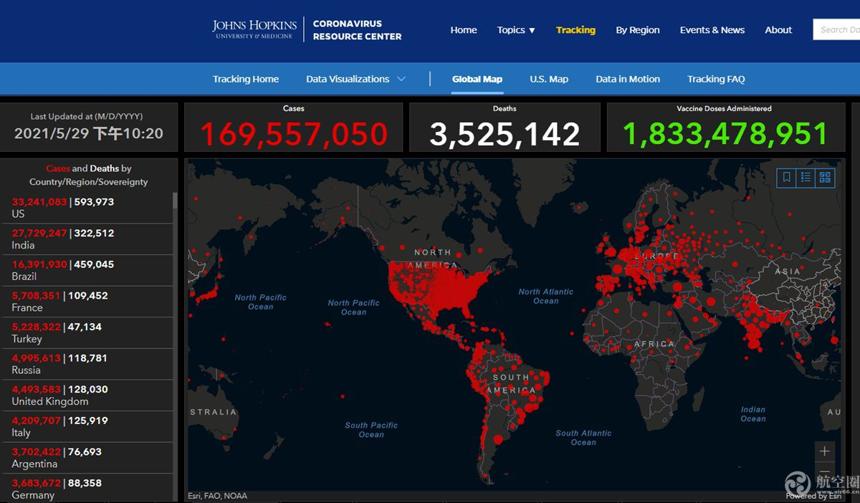Screen dimensions: 860x503
Task: Select the Russia row in country list
Action: [88, 364]
